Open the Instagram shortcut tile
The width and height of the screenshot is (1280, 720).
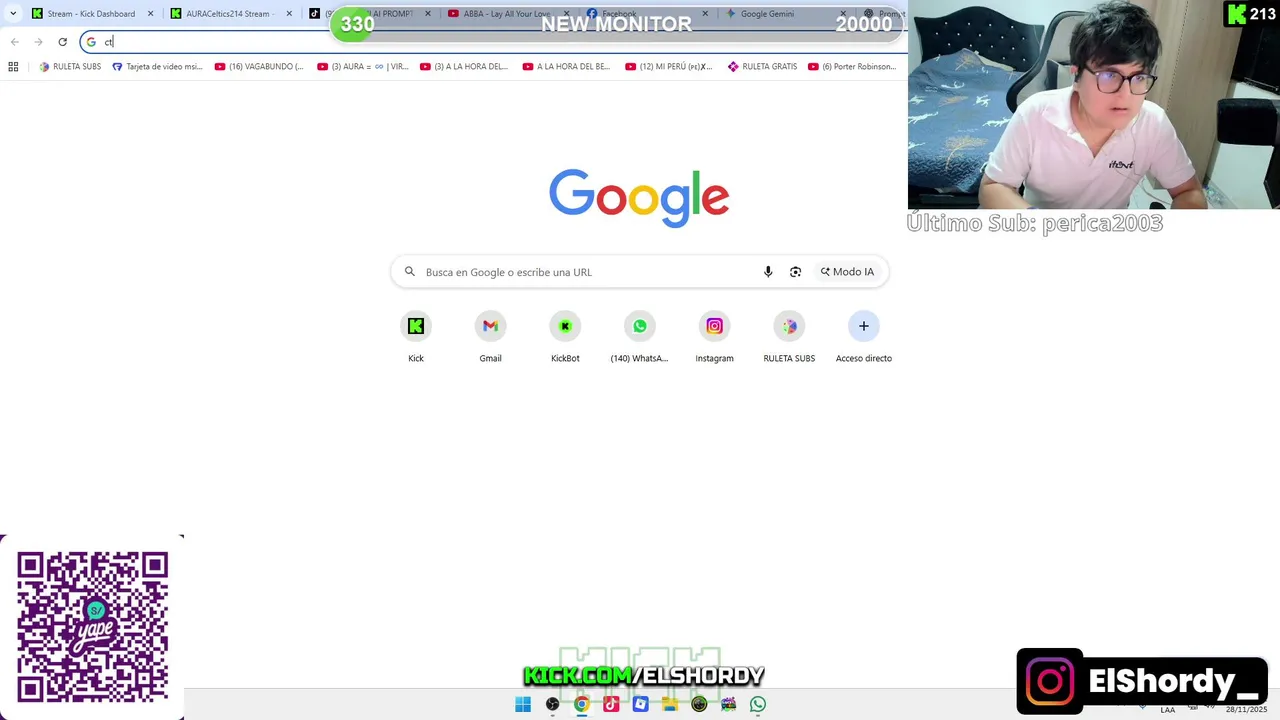pyautogui.click(x=714, y=337)
